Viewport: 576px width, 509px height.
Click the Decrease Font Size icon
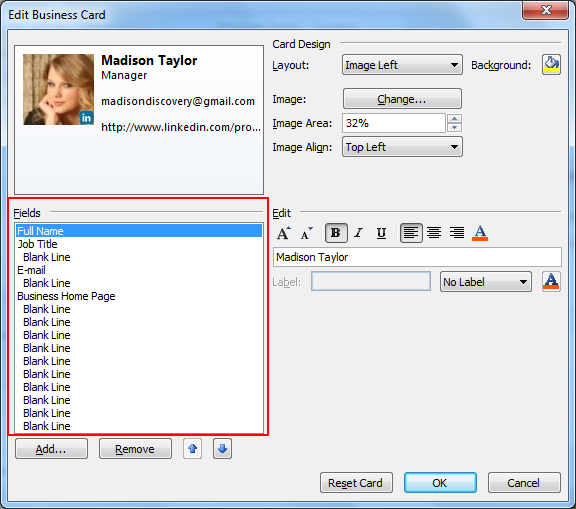(x=306, y=233)
